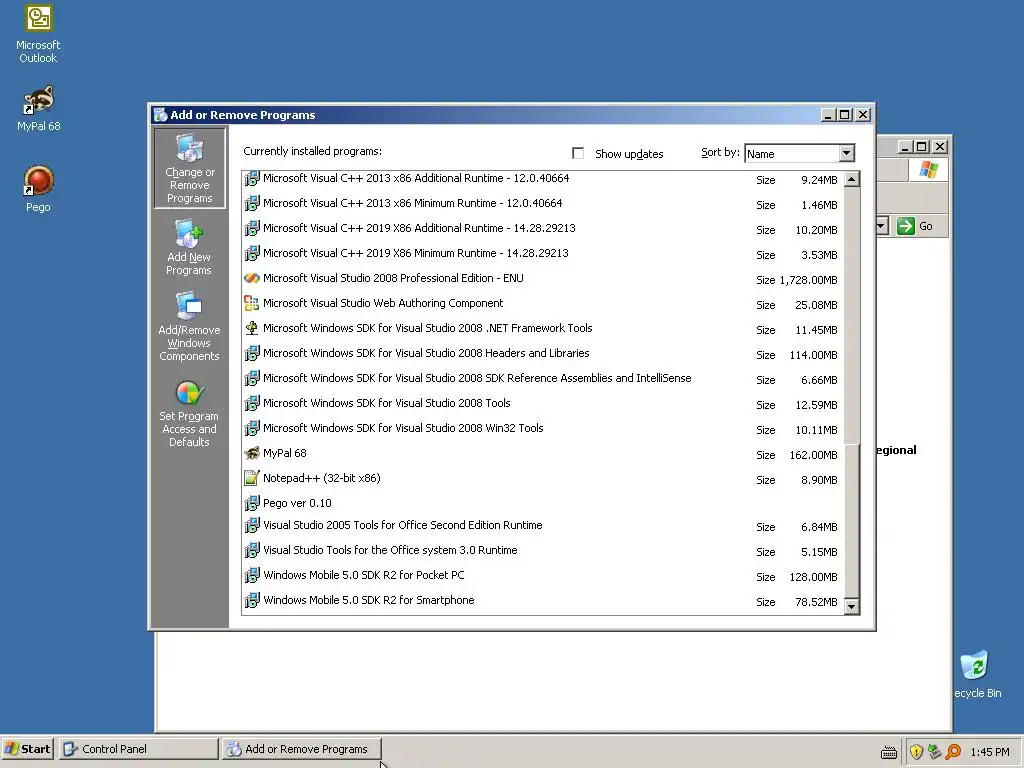Click the 1,728.00MB size value
Screen dimensions: 1024x768
(x=808, y=280)
